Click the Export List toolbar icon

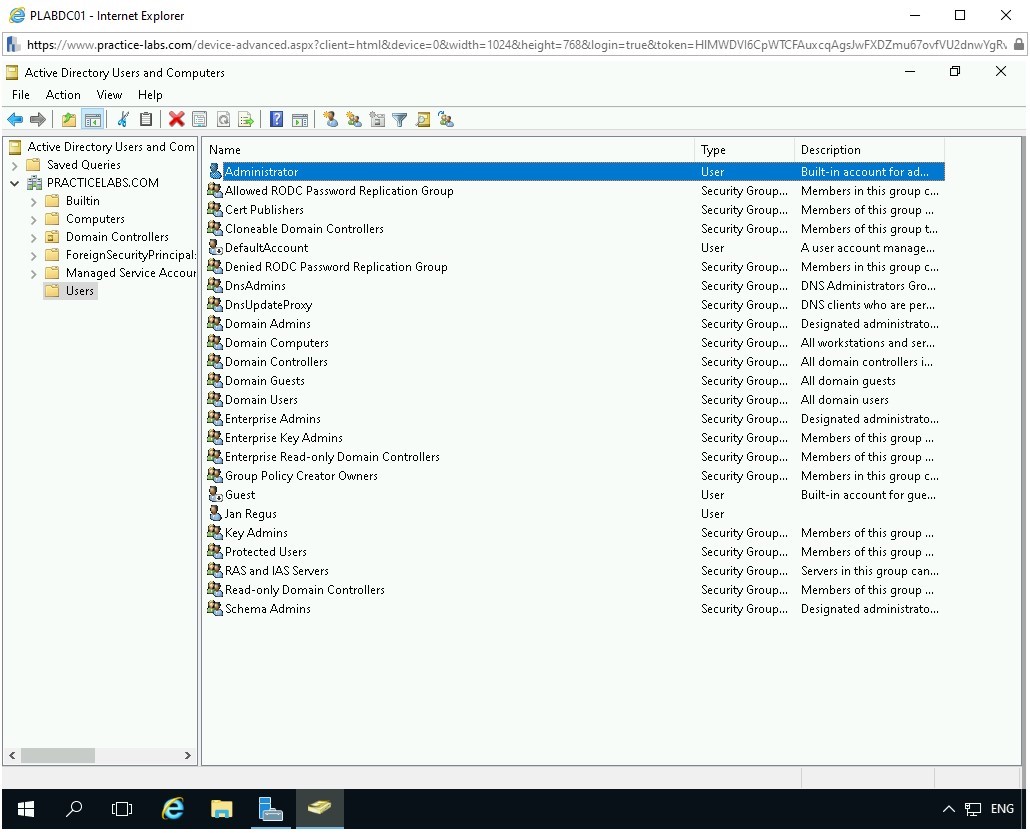click(x=246, y=120)
